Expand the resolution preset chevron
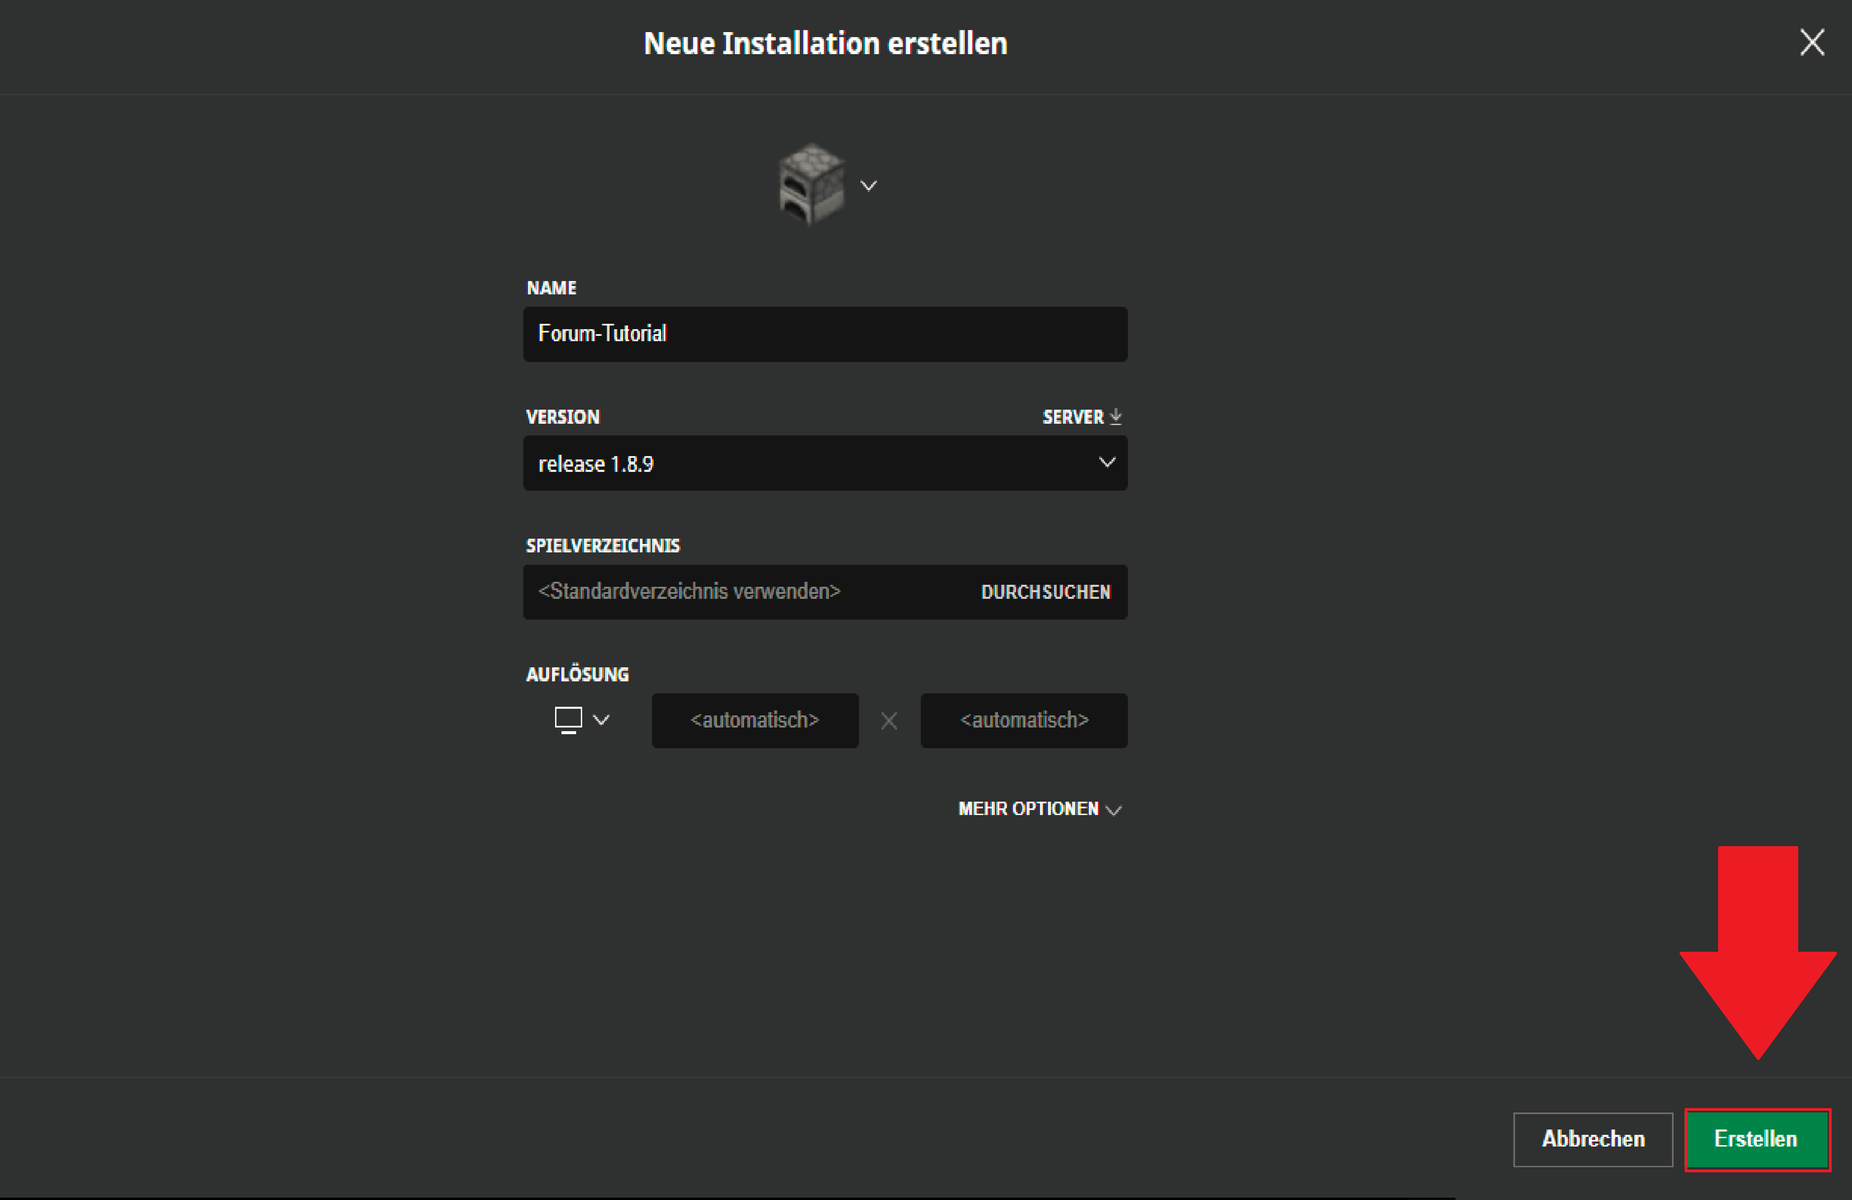The width and height of the screenshot is (1852, 1200). [x=601, y=720]
